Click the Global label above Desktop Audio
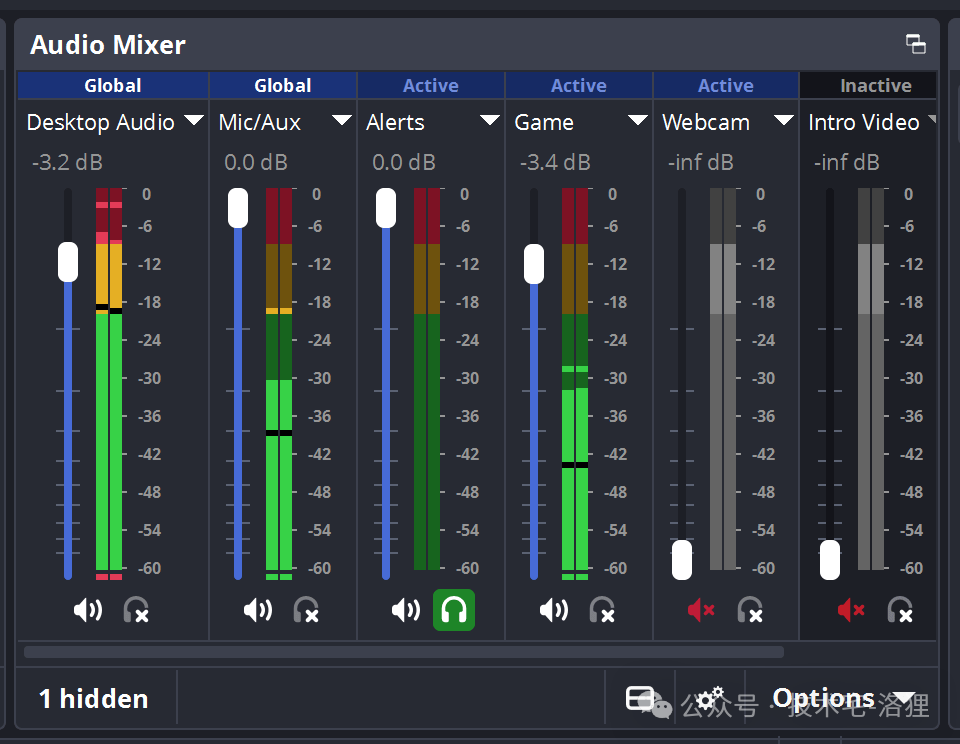Viewport: 960px width, 744px height. pyautogui.click(x=113, y=85)
